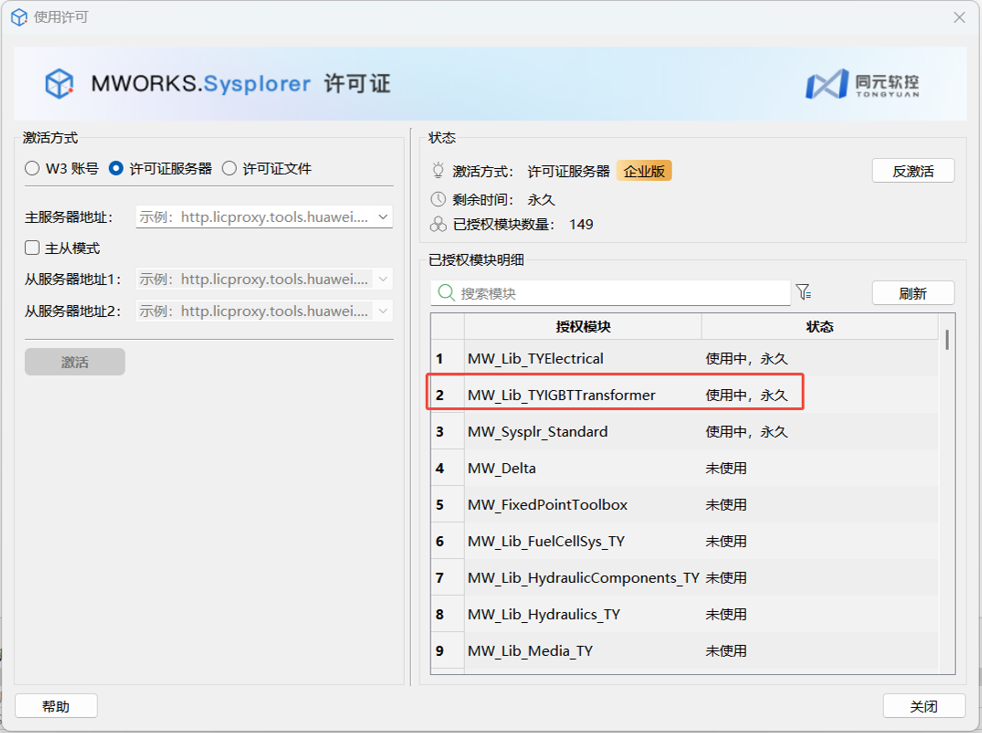This screenshot has height=733, width=982.
Task: Select the MW_Lib_HydraulicComponents_TY row
Action: click(685, 578)
